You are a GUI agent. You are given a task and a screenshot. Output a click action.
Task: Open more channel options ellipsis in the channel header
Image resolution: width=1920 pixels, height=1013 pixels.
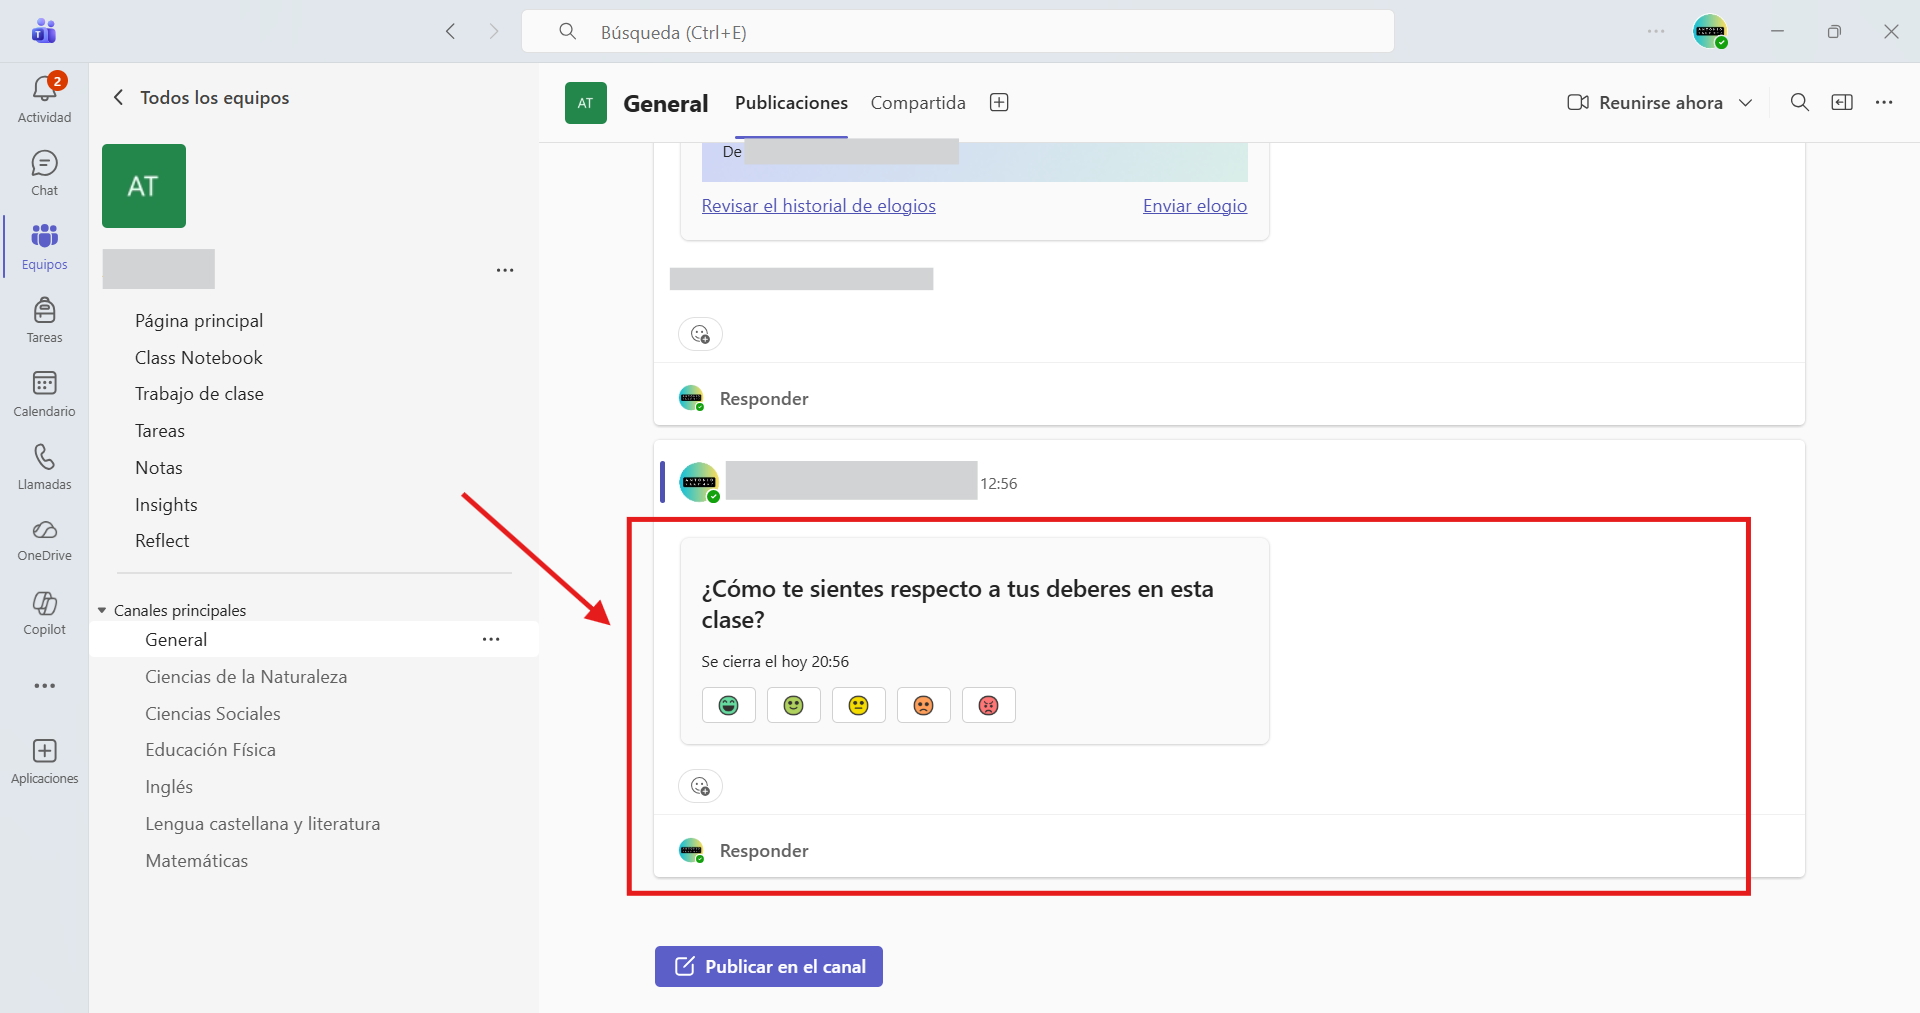pos(1884,102)
